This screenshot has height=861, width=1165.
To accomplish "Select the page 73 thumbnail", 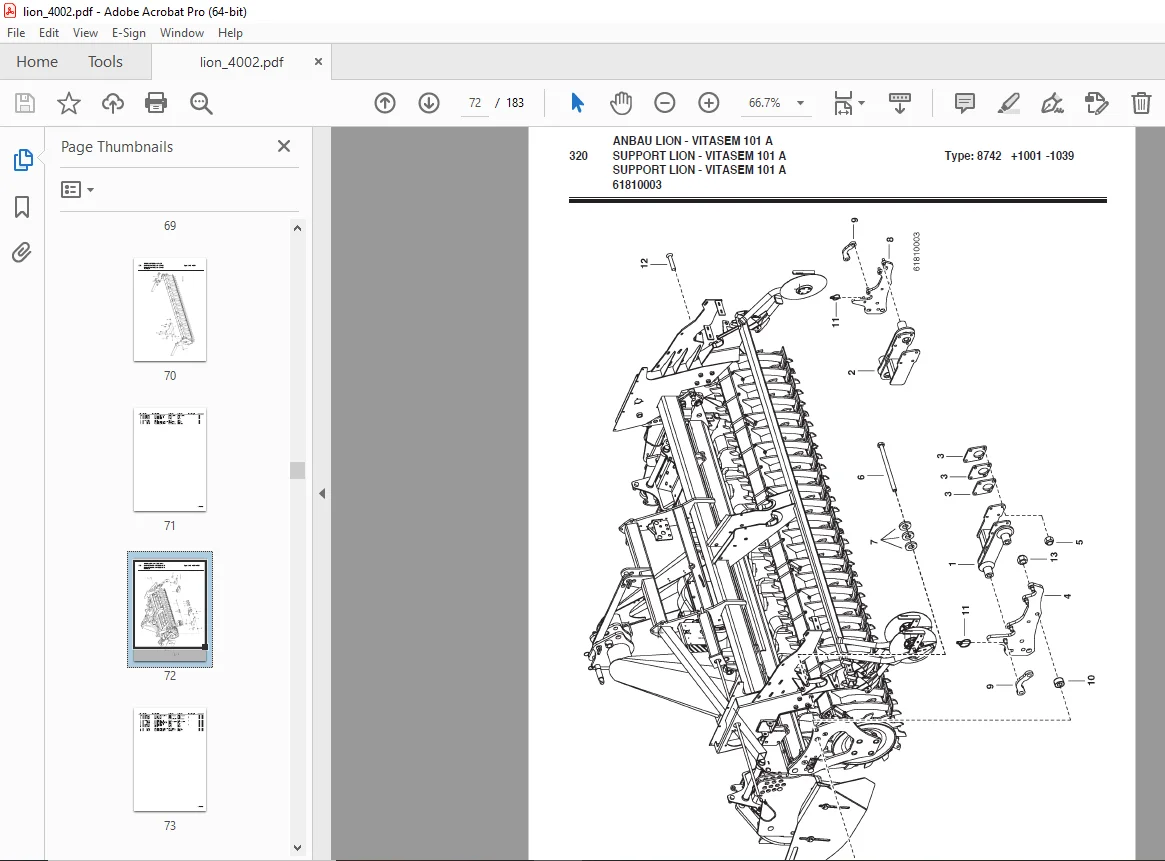I will click(x=170, y=759).
